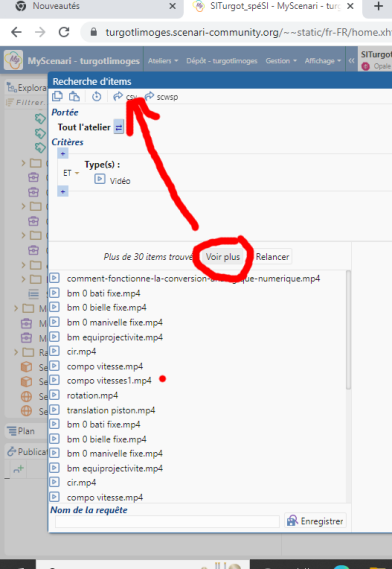Click the Relancer button
This screenshot has width=392, height=569.
tap(272, 257)
